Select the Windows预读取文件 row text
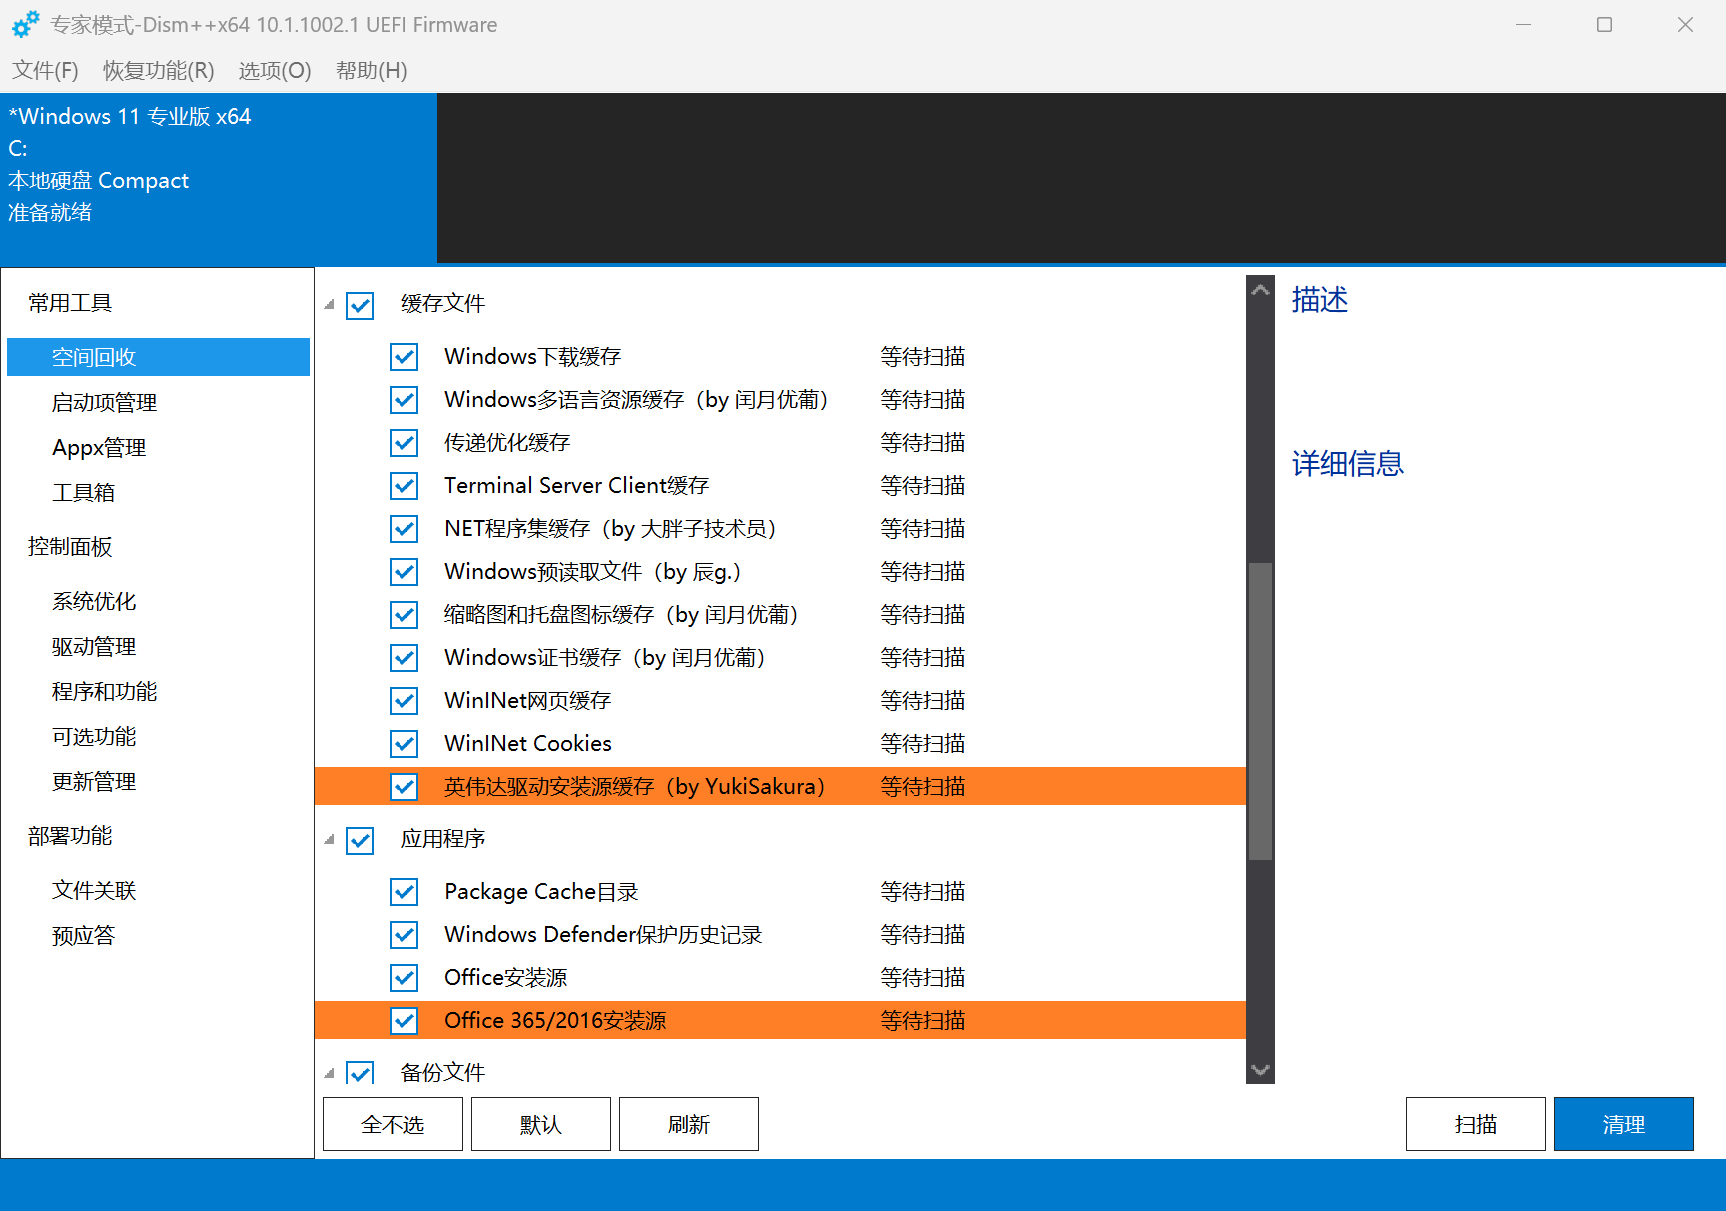The image size is (1726, 1211). 593,572
